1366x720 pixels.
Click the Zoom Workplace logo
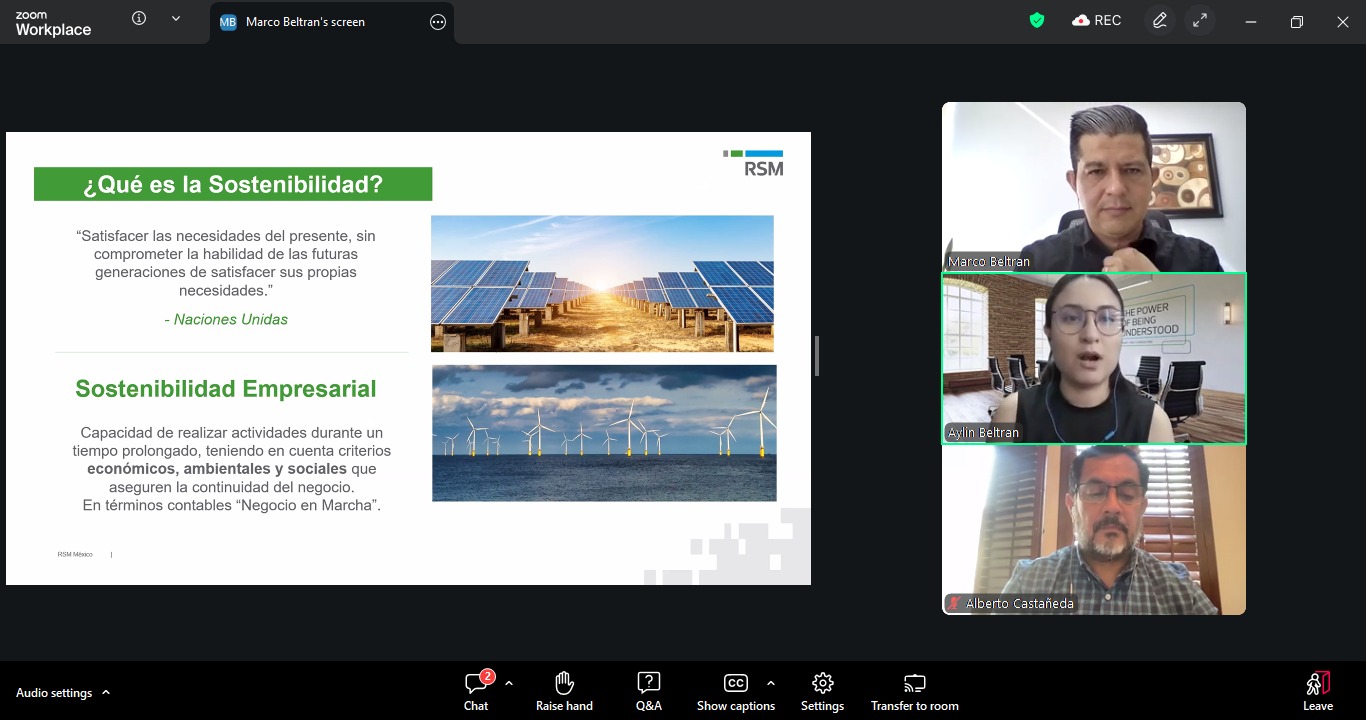pos(53,24)
